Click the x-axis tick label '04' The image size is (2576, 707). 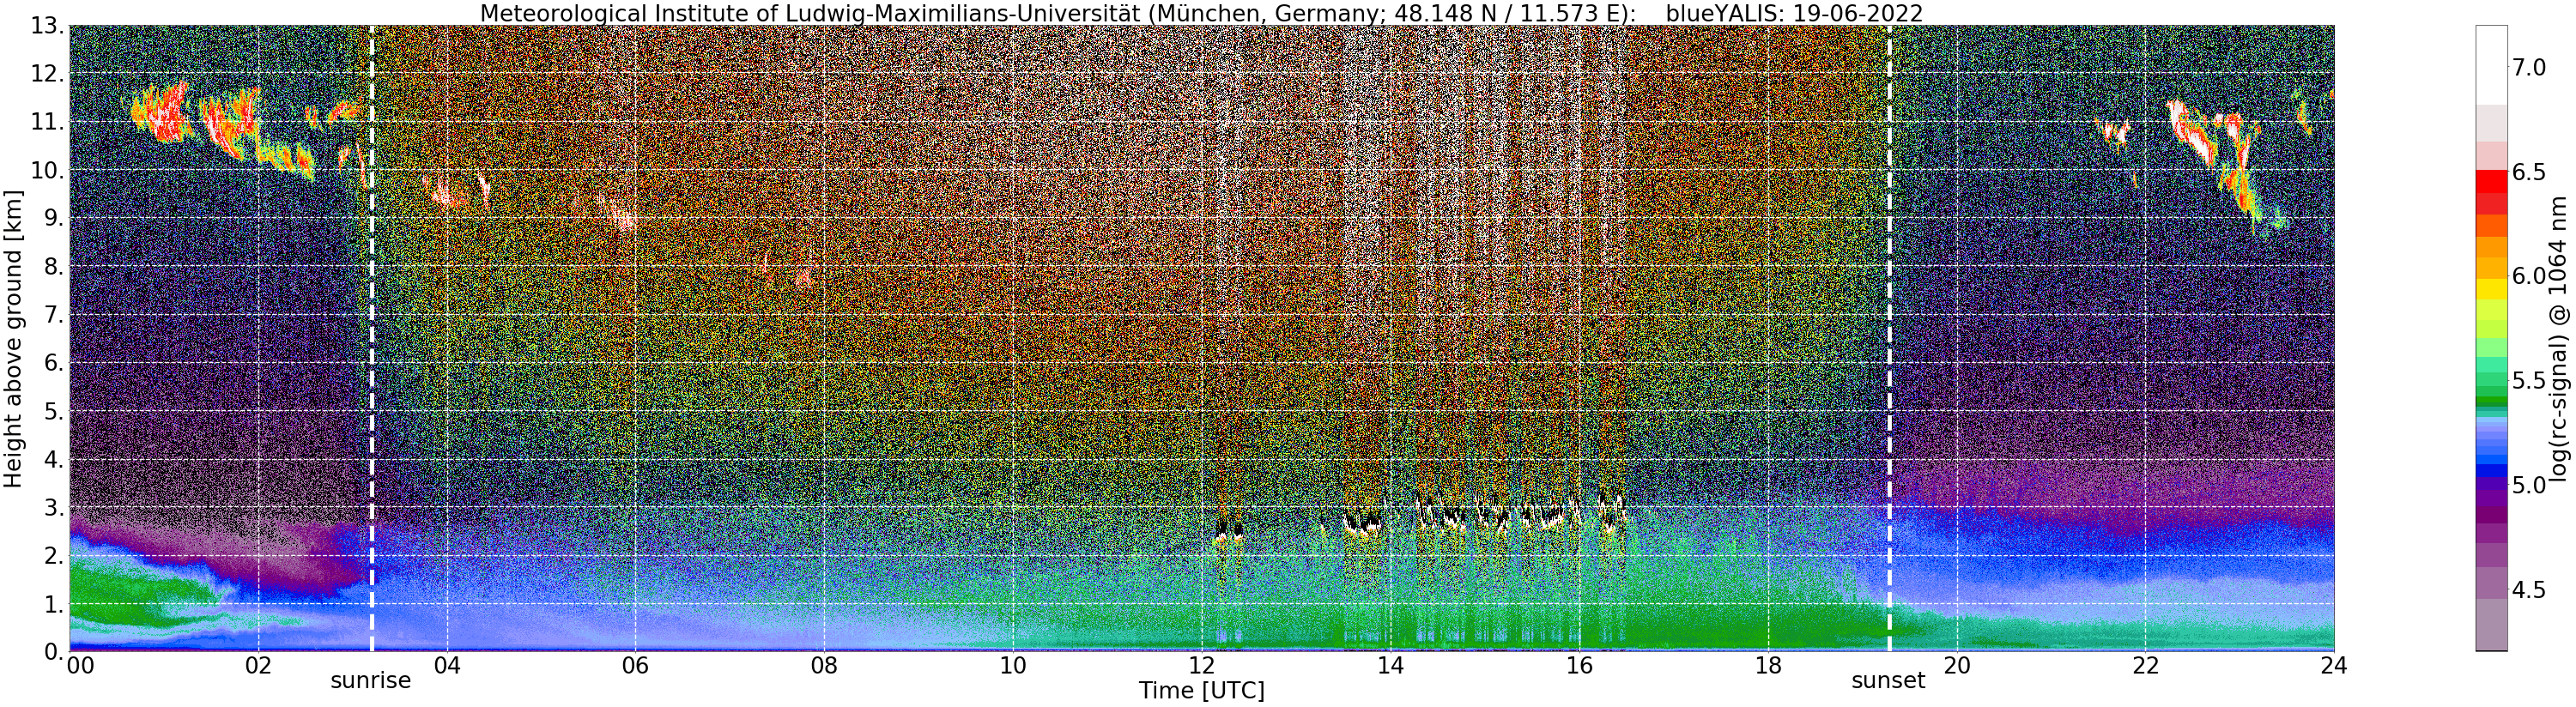(x=446, y=666)
